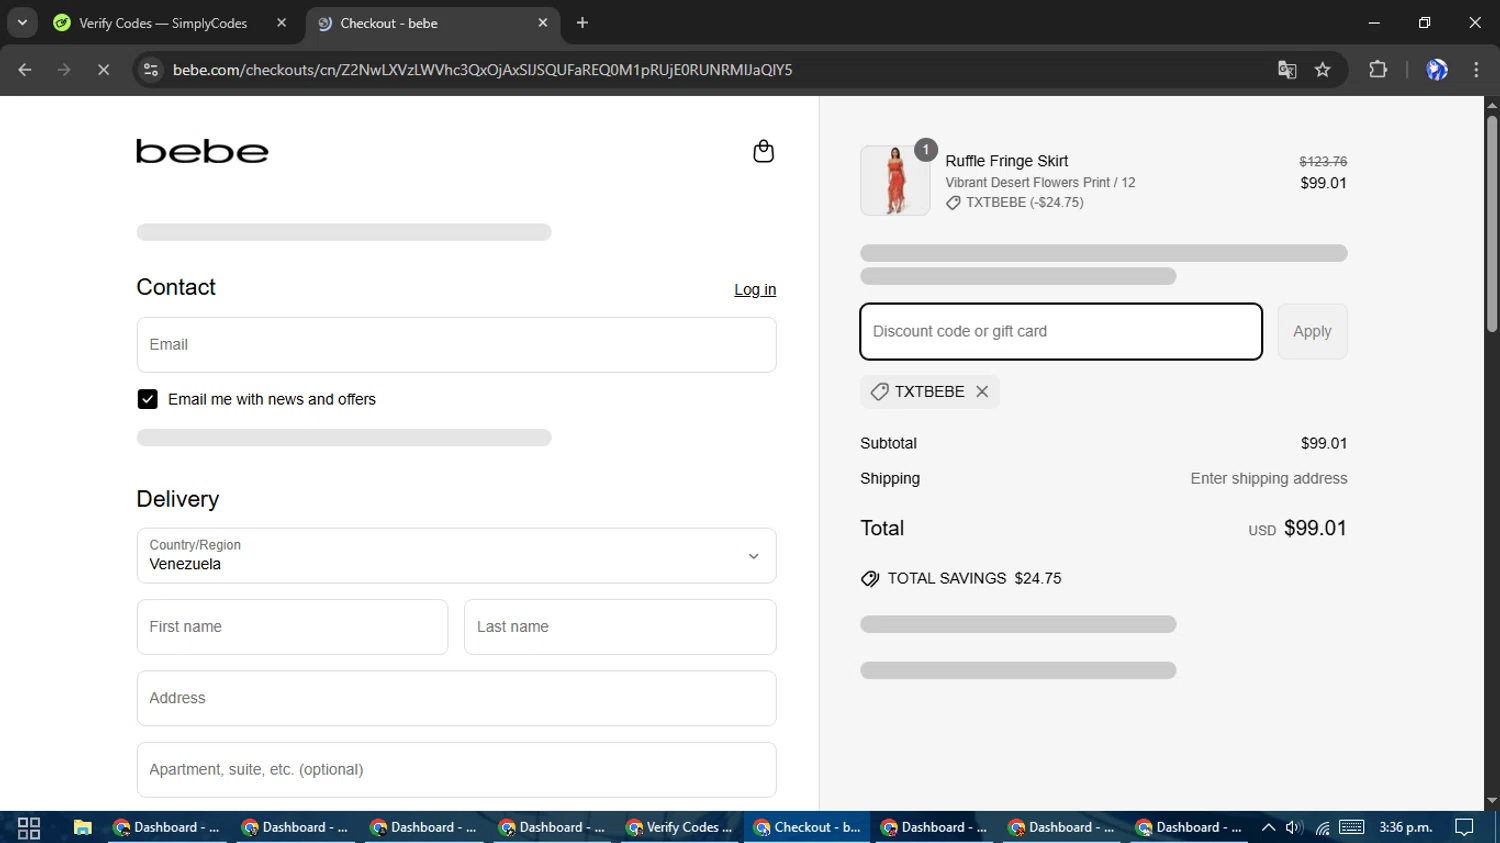This screenshot has width=1500, height=843.
Task: Open the Extensions puzzle icon
Action: (x=1378, y=70)
